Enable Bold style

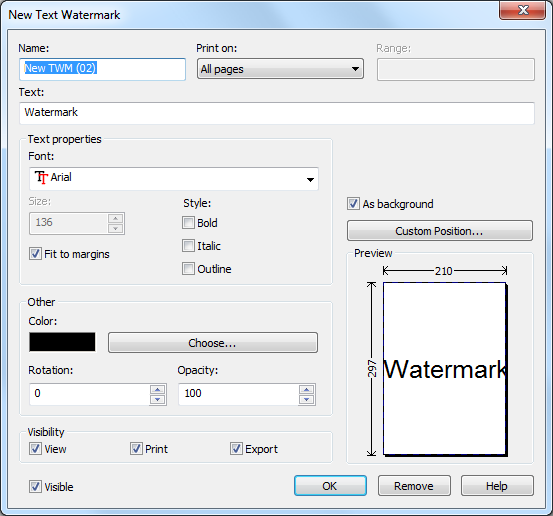click(x=188, y=223)
